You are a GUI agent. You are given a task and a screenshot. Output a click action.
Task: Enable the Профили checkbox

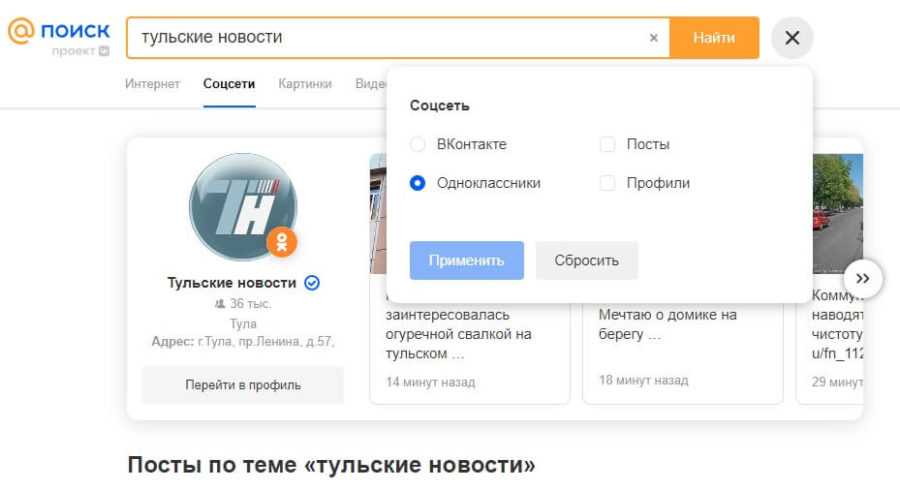(x=607, y=183)
